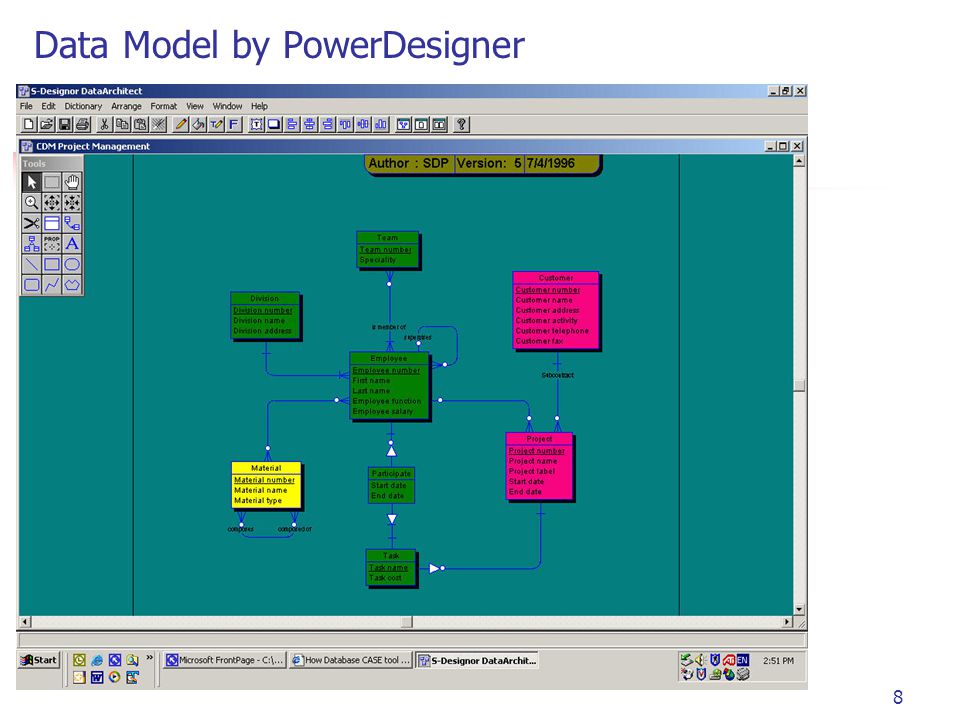Click the Word quick launch icon

point(97,677)
